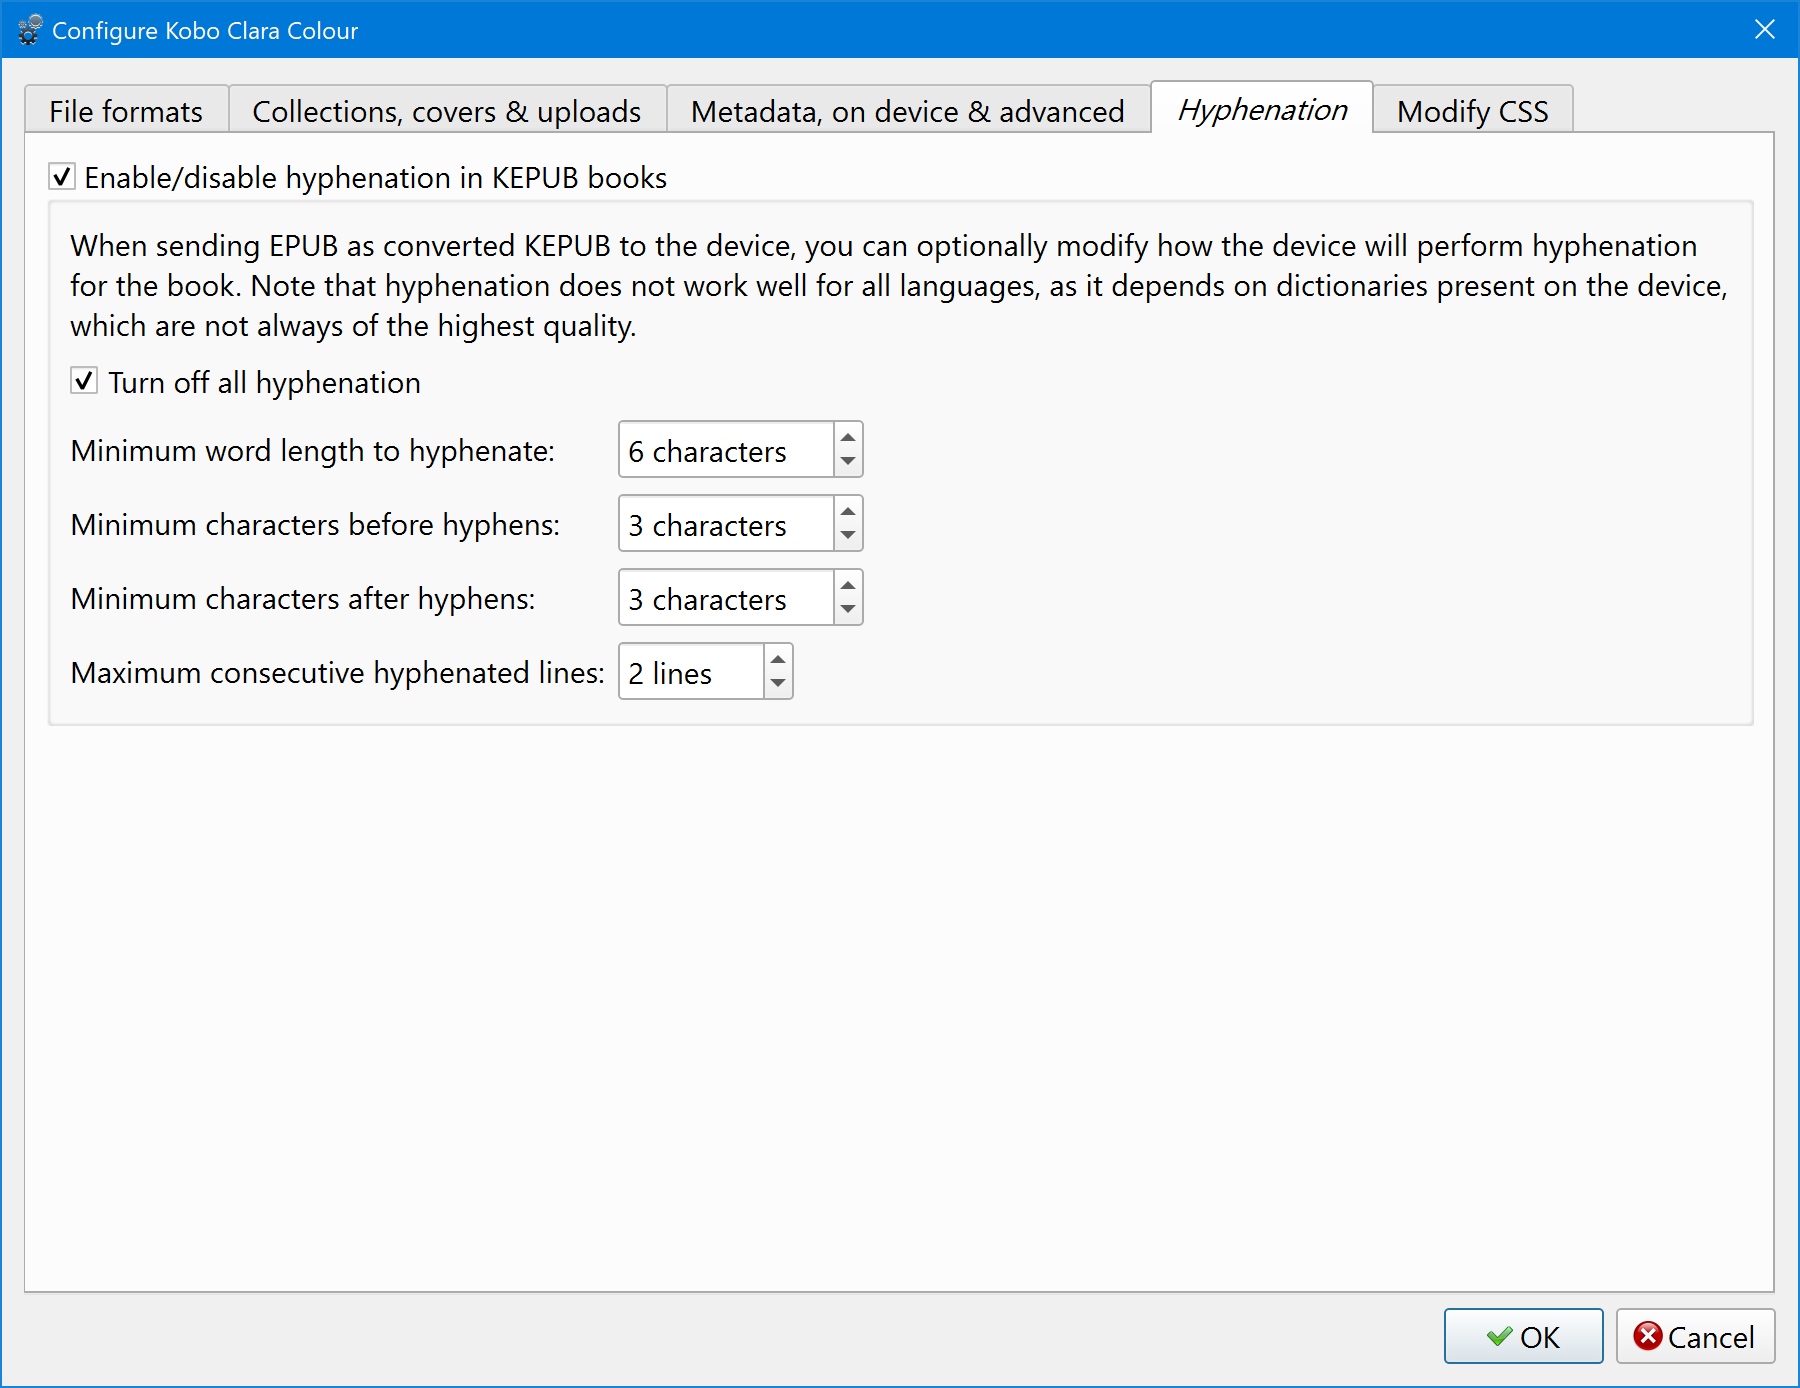Decrease minimum characters after hyphens

pyautogui.click(x=848, y=610)
